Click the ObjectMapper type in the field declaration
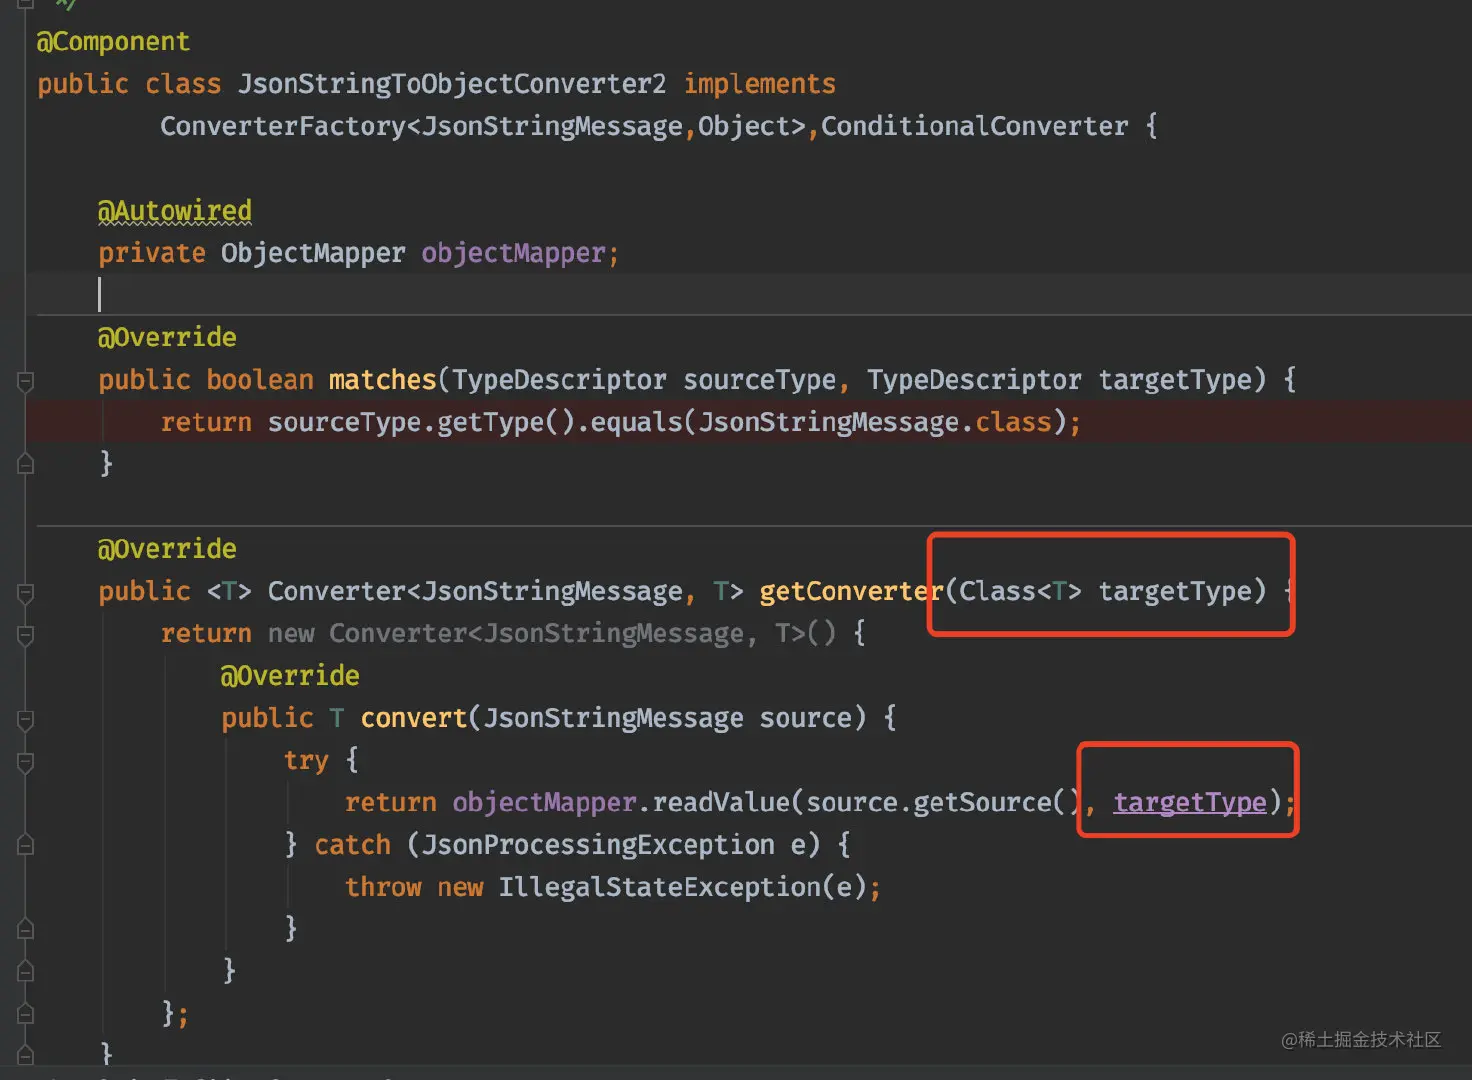 pos(313,253)
